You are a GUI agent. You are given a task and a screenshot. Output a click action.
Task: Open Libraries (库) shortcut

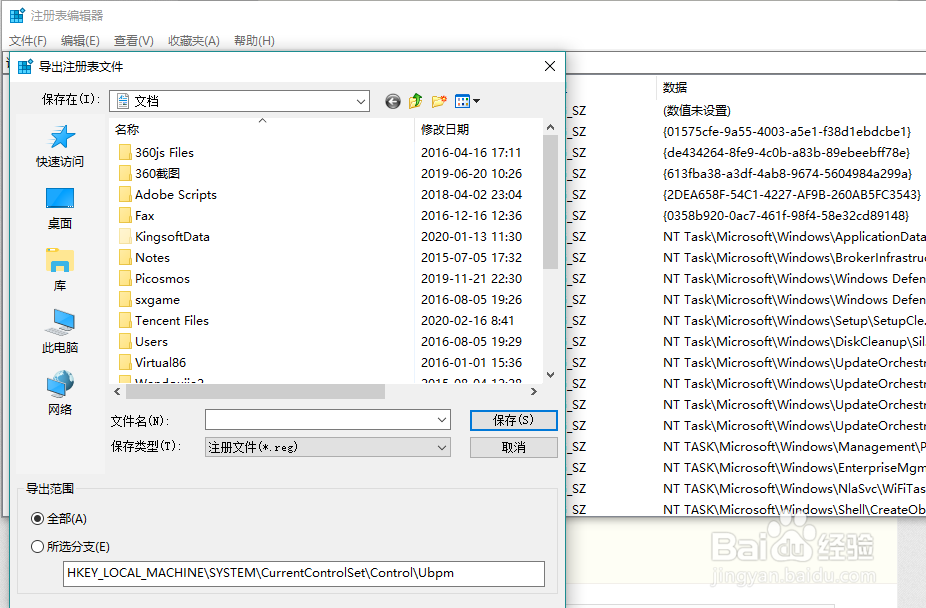coord(60,270)
